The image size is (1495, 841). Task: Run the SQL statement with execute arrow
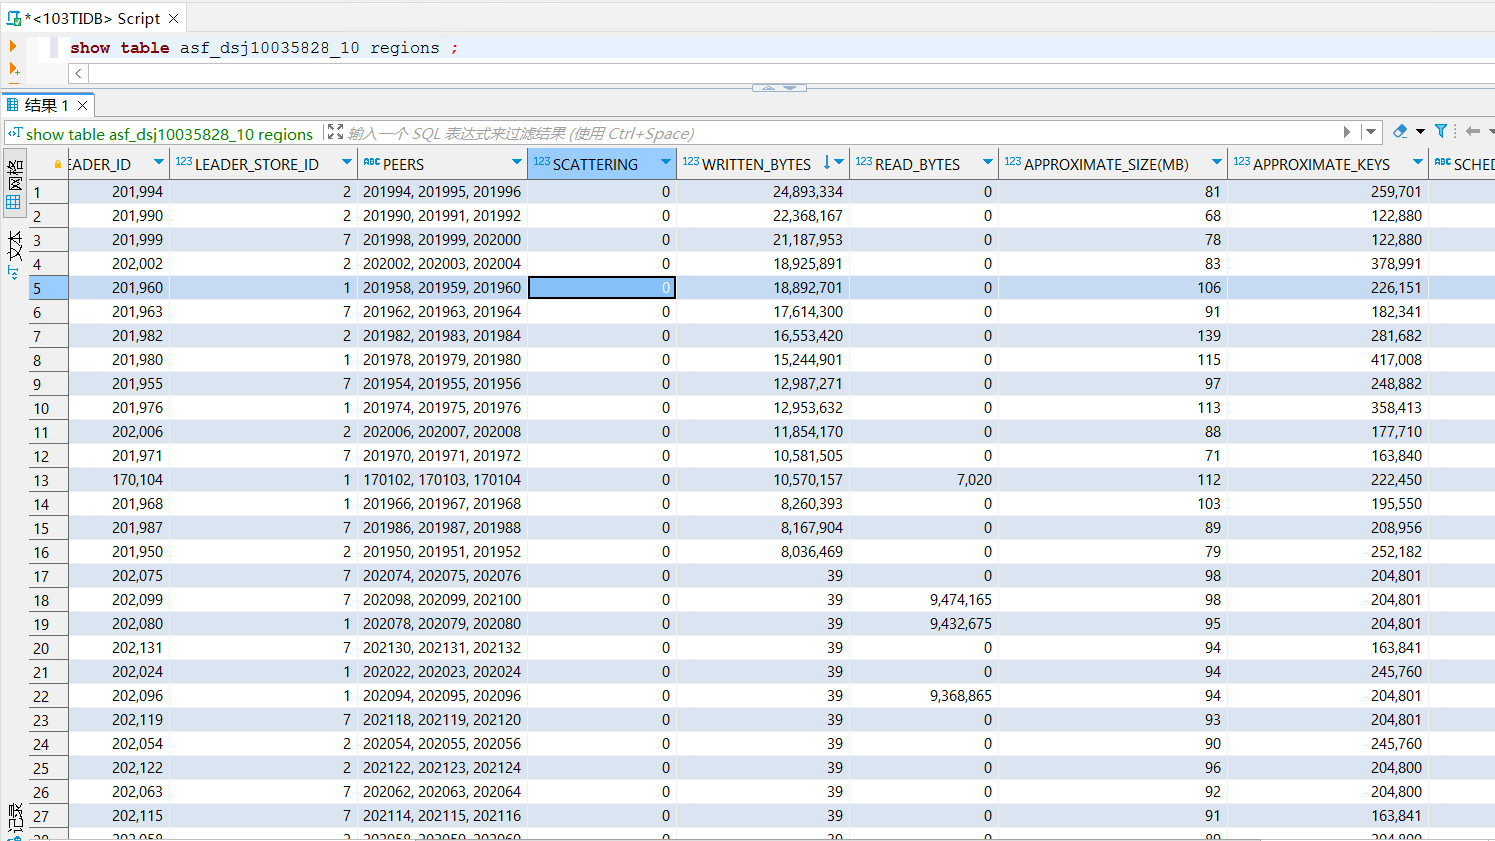pos(13,46)
